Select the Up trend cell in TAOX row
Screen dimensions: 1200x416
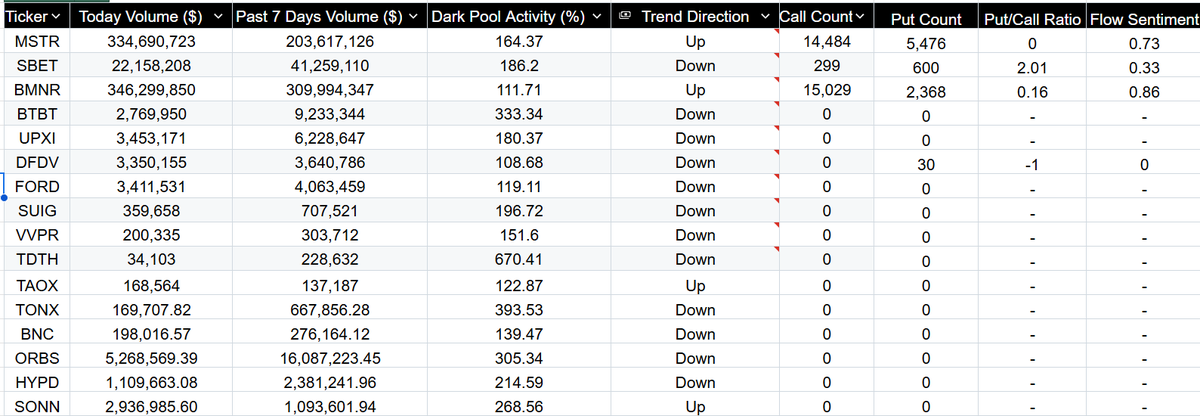[695, 285]
